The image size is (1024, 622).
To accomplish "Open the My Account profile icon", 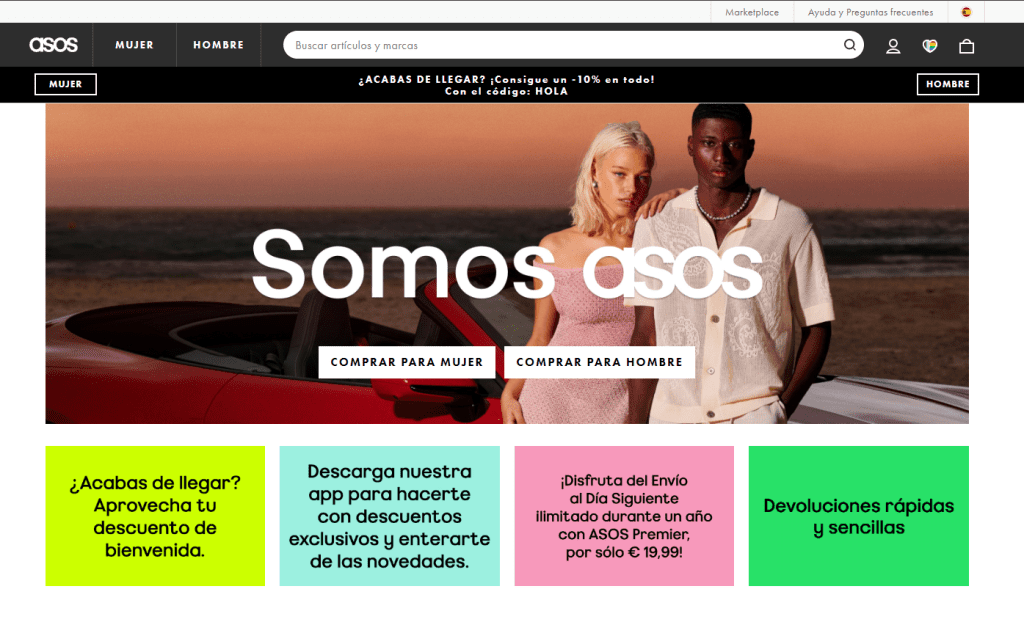I will click(893, 46).
